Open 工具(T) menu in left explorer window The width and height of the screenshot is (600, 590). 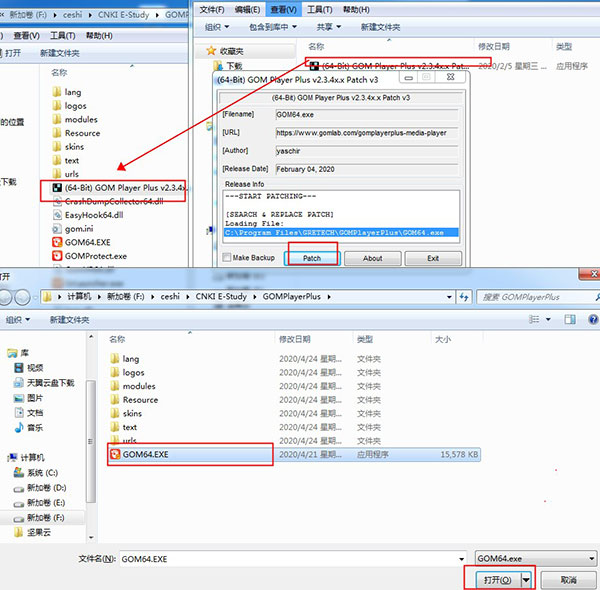(x=63, y=36)
